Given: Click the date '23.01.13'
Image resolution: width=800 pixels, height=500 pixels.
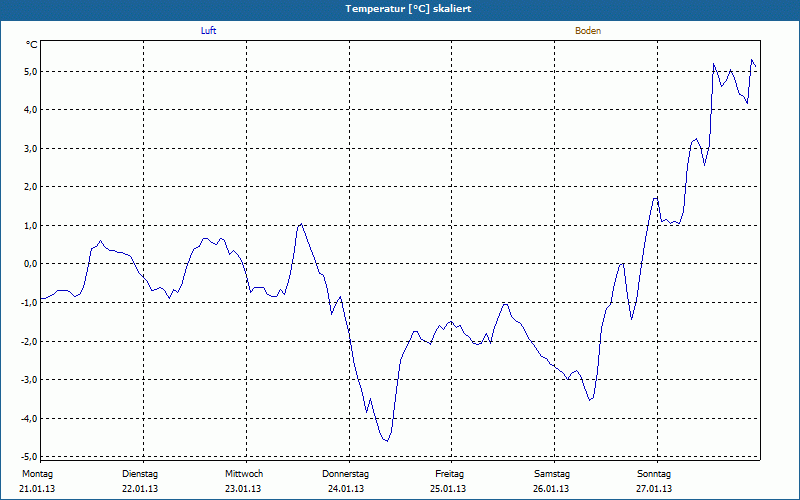Looking at the screenshot, I should click(x=243, y=489).
